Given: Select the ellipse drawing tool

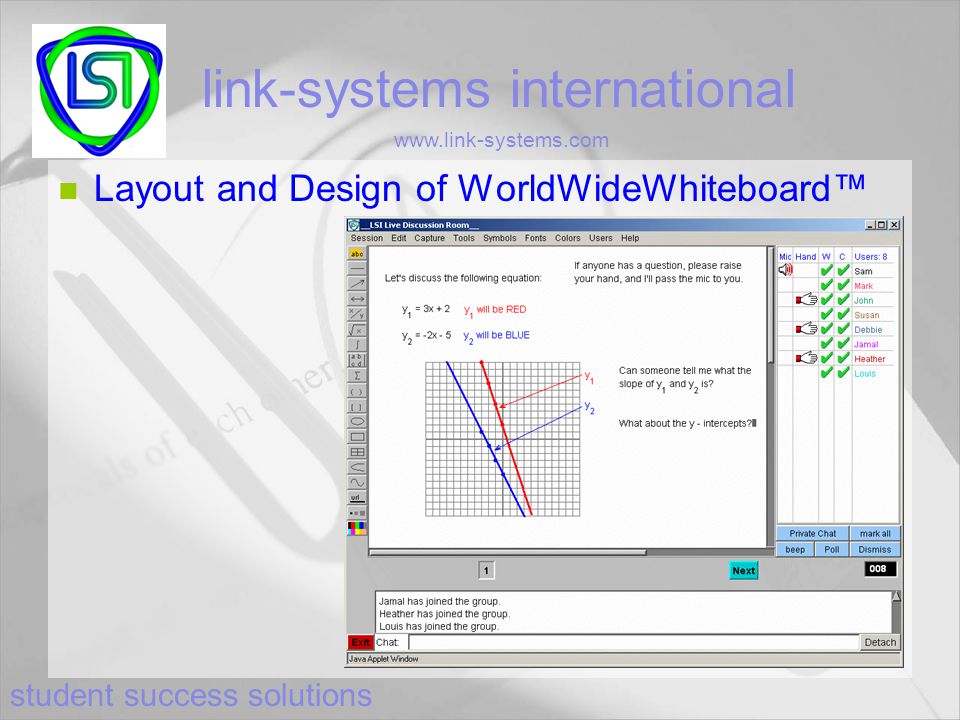Looking at the screenshot, I should (357, 422).
